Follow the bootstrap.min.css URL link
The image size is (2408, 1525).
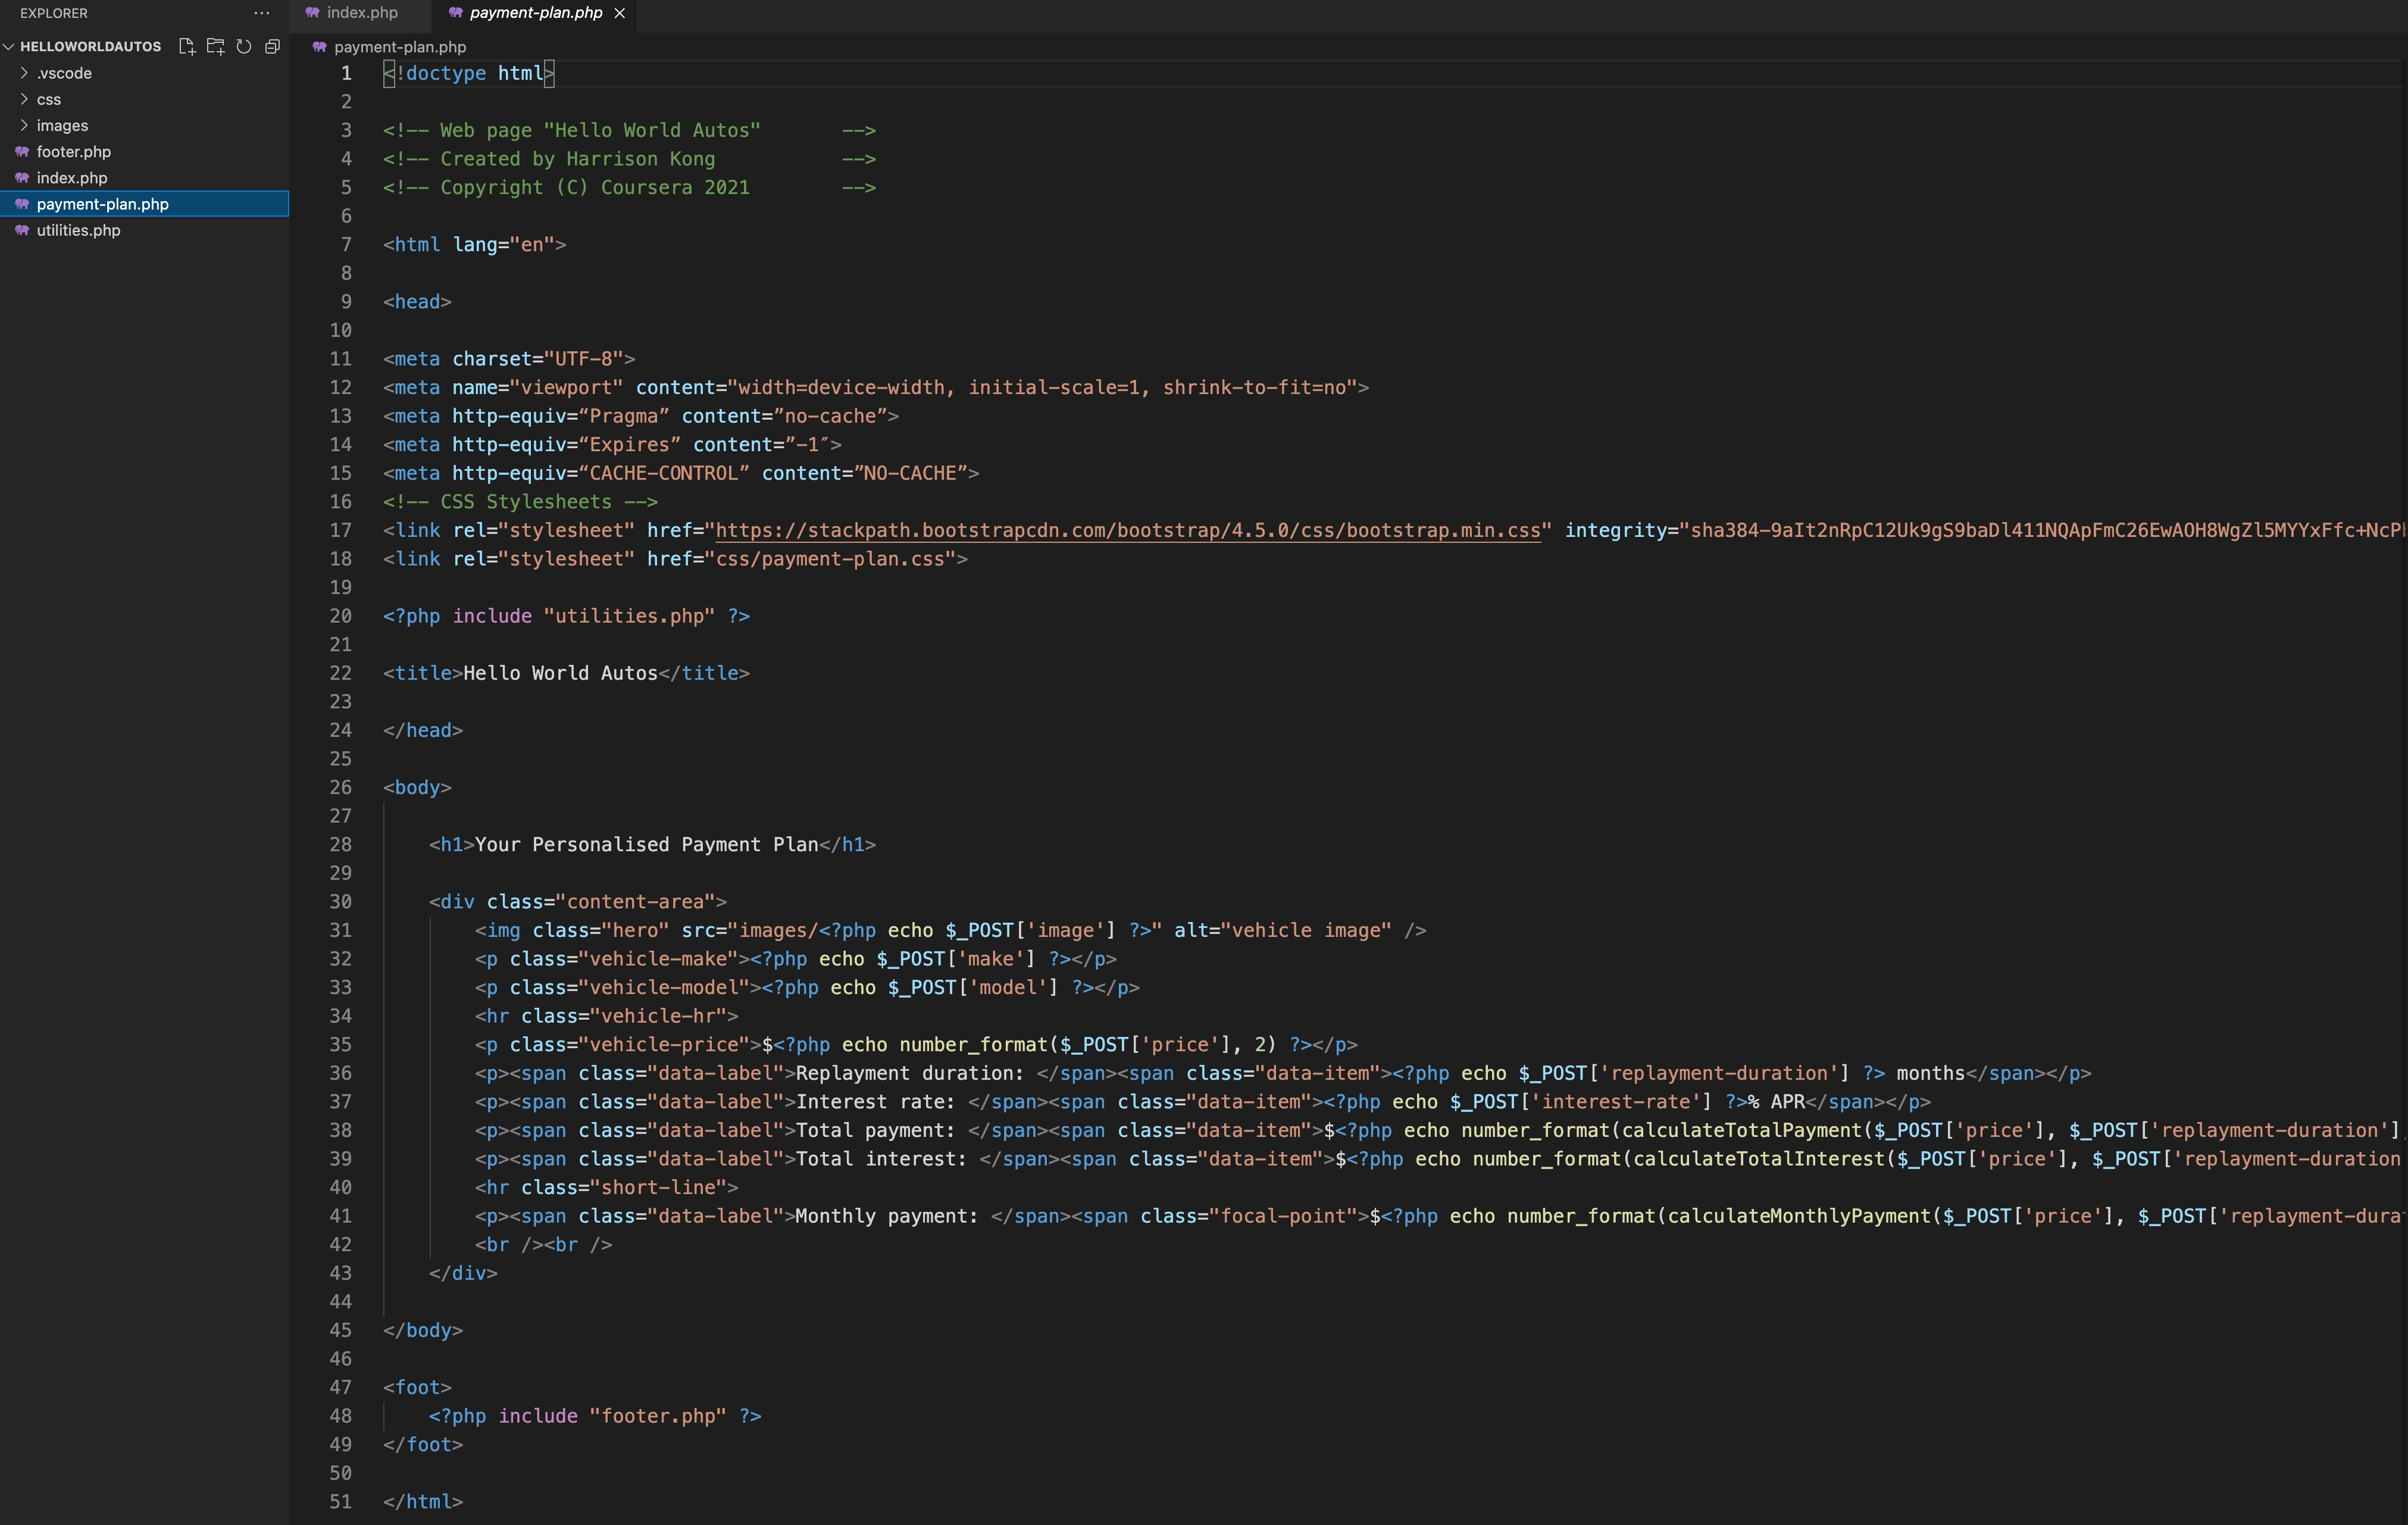(x=1127, y=530)
